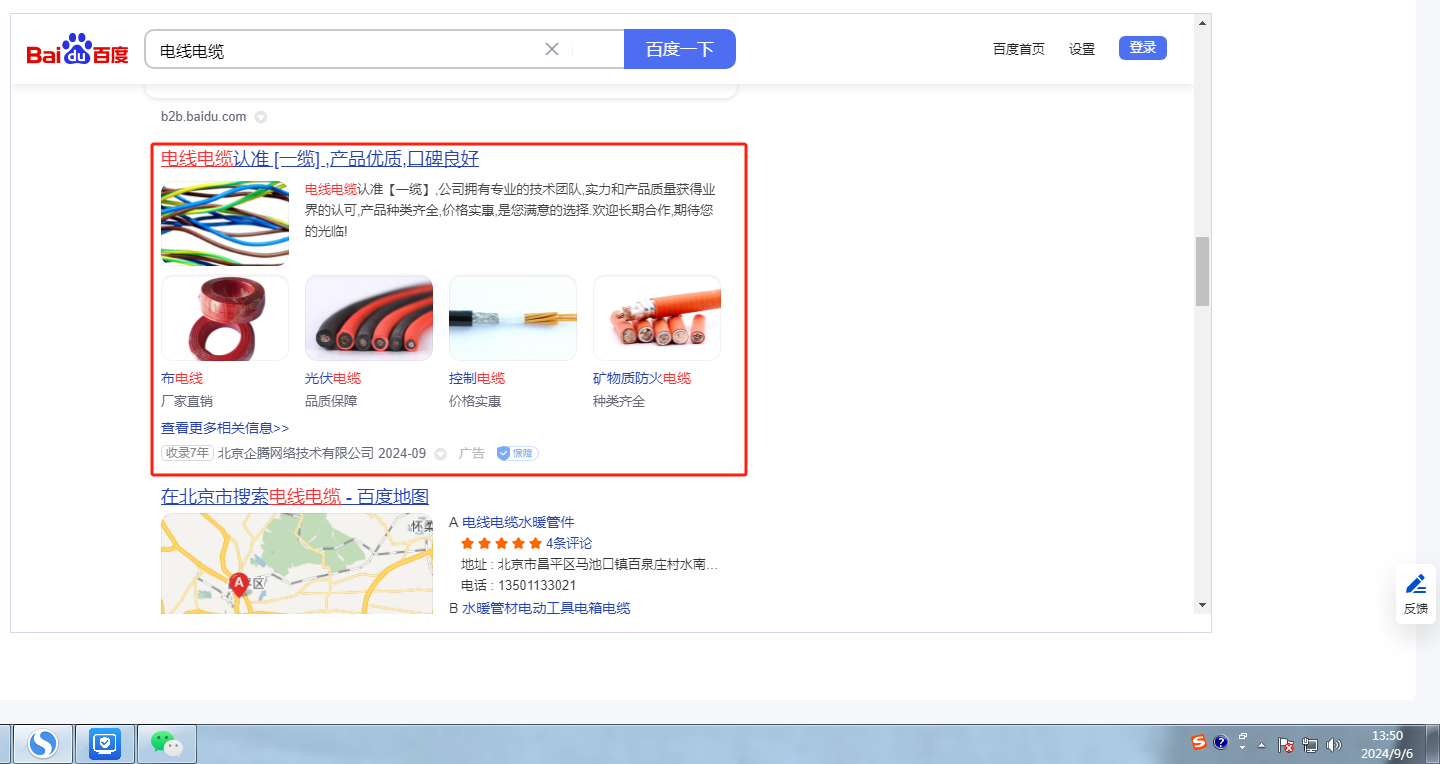The height and width of the screenshot is (764, 1440).
Task: Open the 电线电缆认准 [一缆] ad title
Action: 320,159
